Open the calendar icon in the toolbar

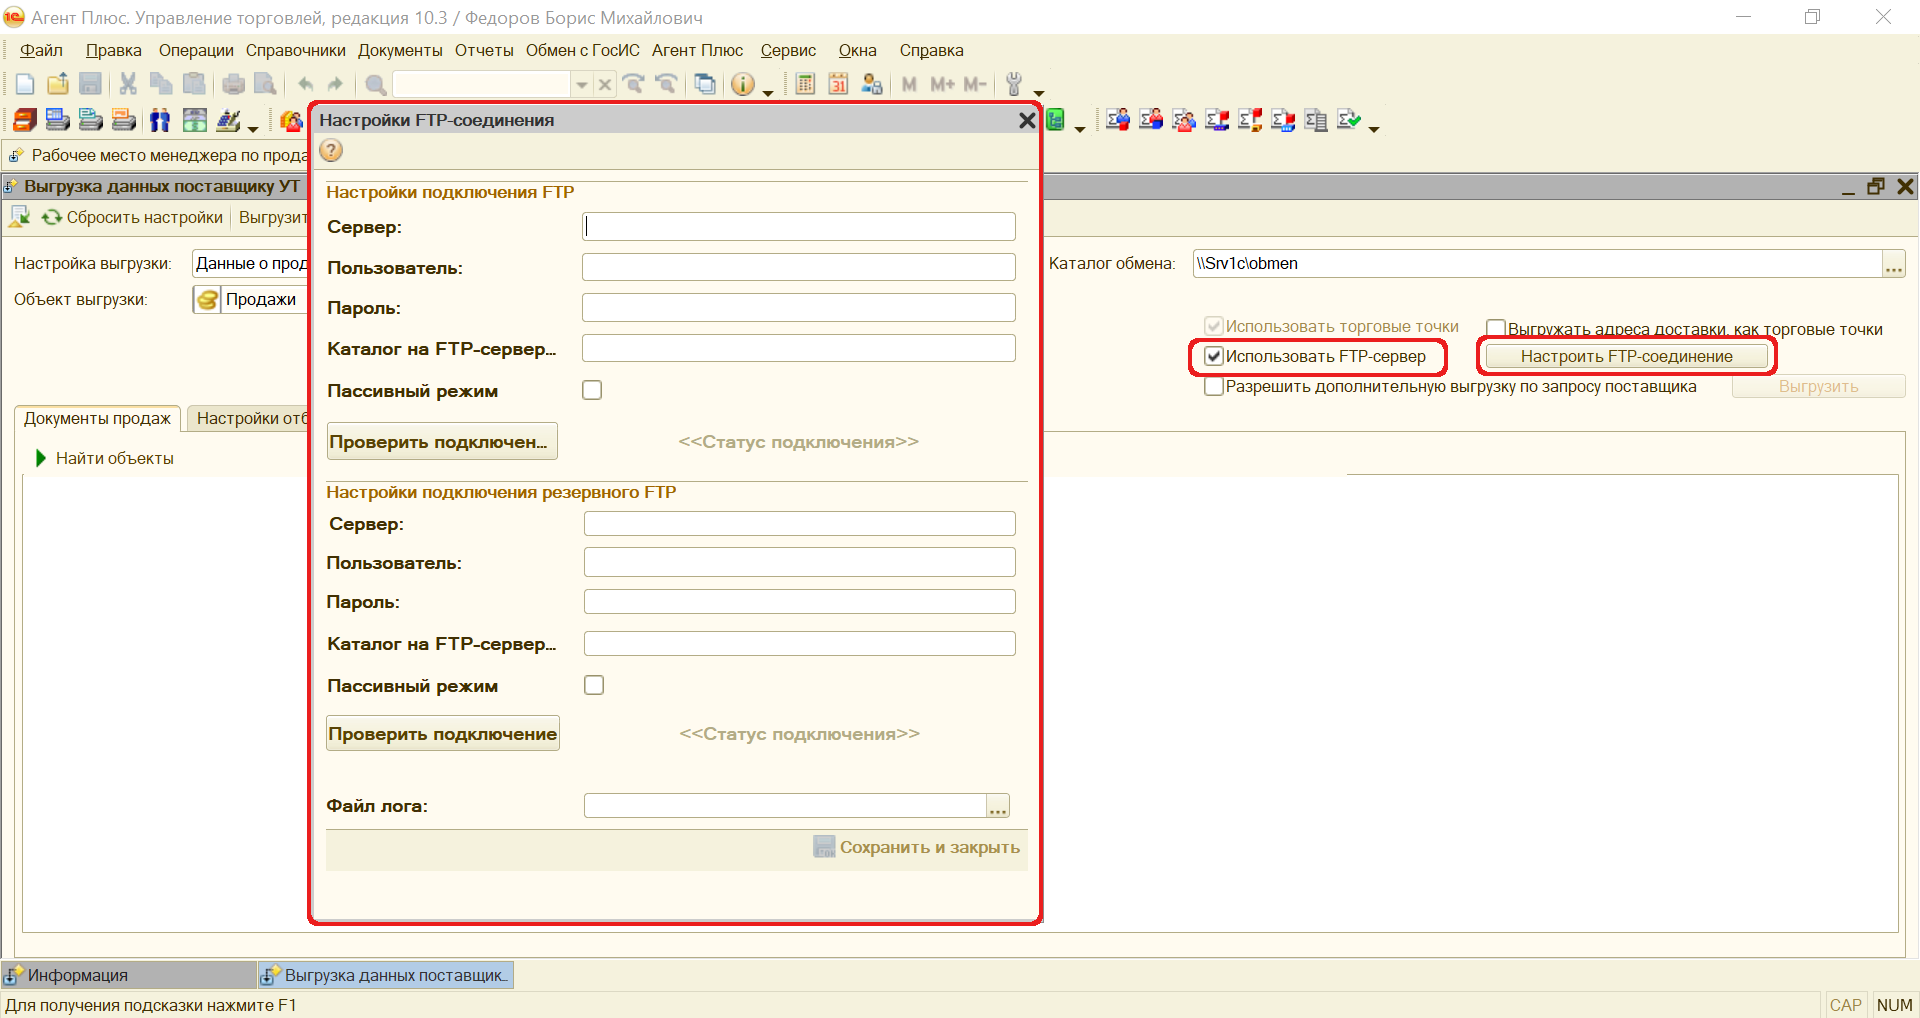tap(838, 85)
